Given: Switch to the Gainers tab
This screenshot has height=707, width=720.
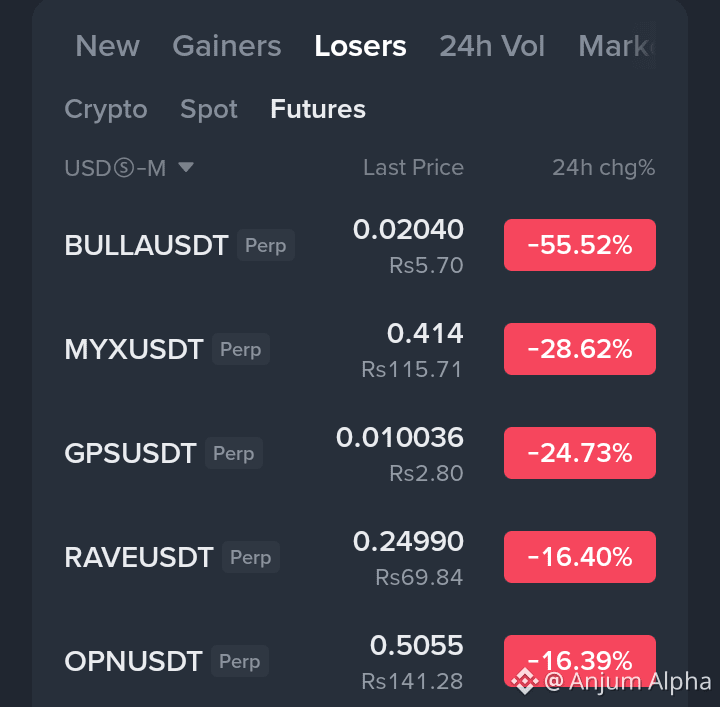Looking at the screenshot, I should coord(226,46).
